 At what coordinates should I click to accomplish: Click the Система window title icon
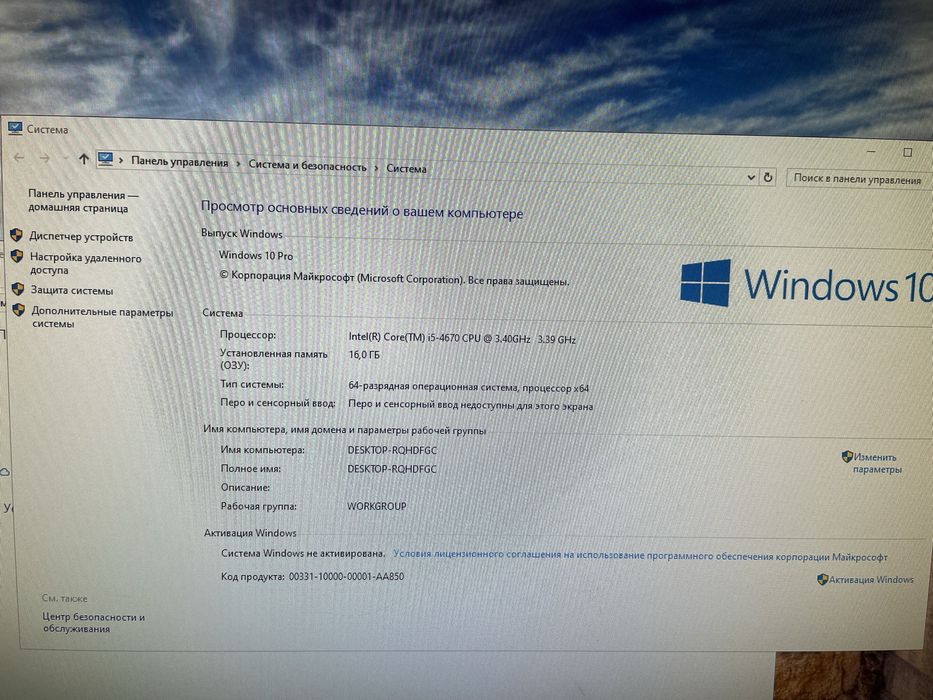[15, 128]
